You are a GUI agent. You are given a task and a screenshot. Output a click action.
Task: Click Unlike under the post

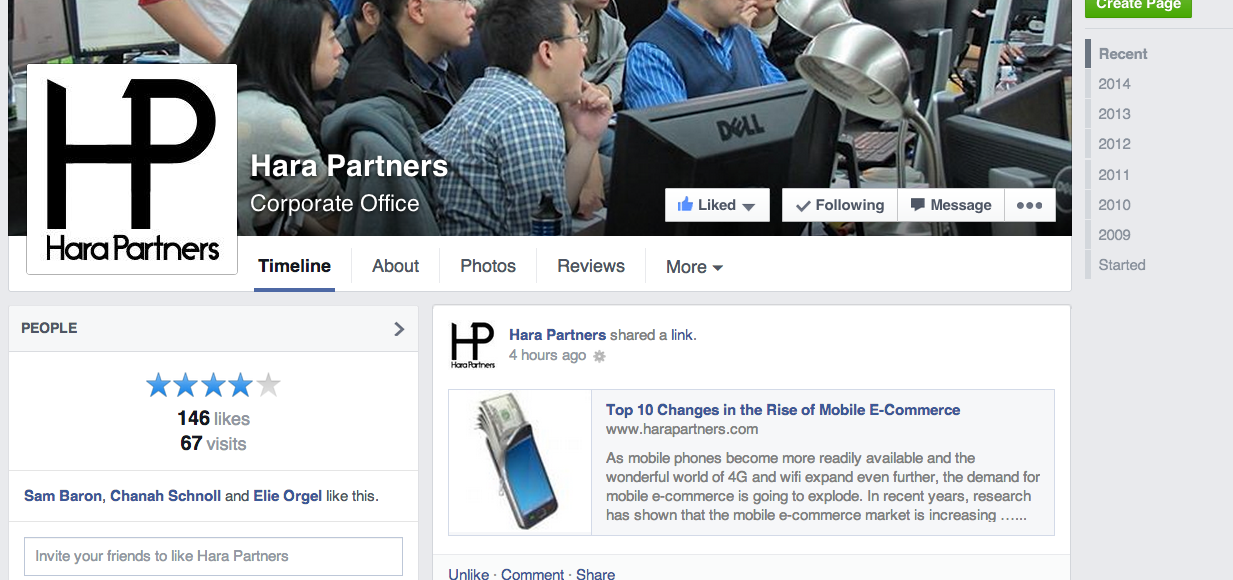tap(469, 574)
